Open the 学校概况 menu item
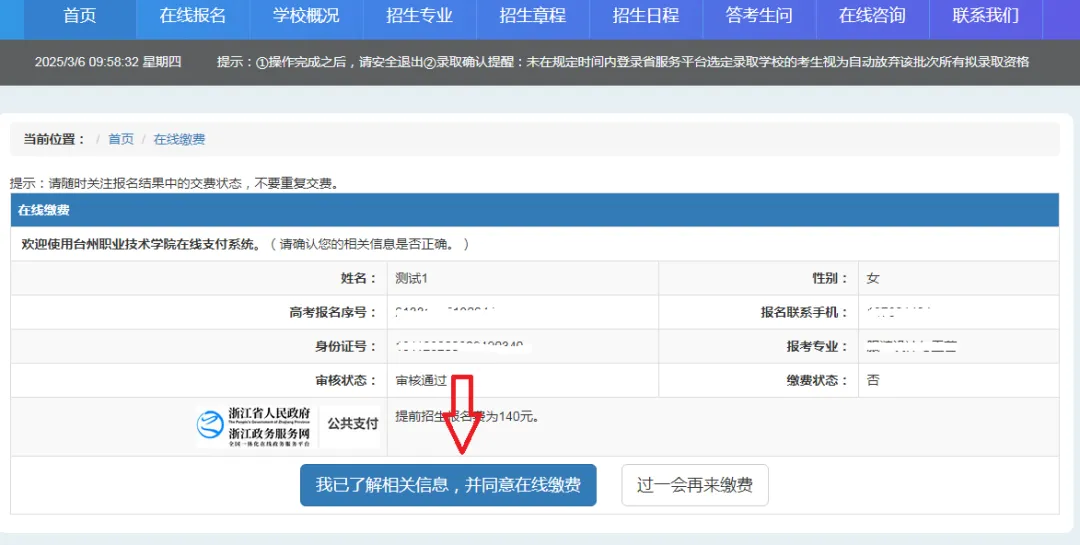 306,16
